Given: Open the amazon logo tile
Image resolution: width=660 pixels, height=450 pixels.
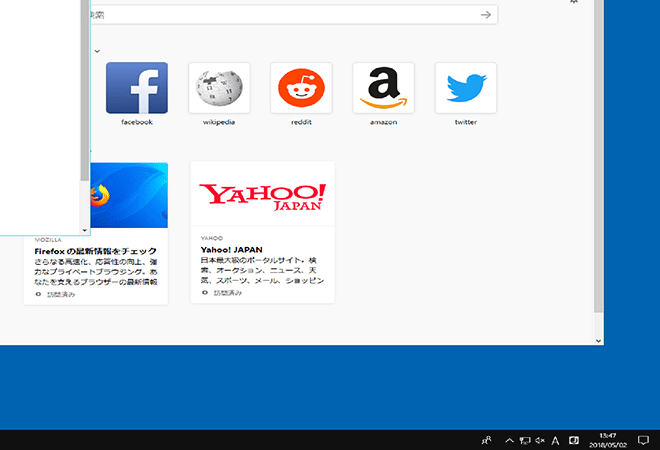Looking at the screenshot, I should tap(383, 88).
